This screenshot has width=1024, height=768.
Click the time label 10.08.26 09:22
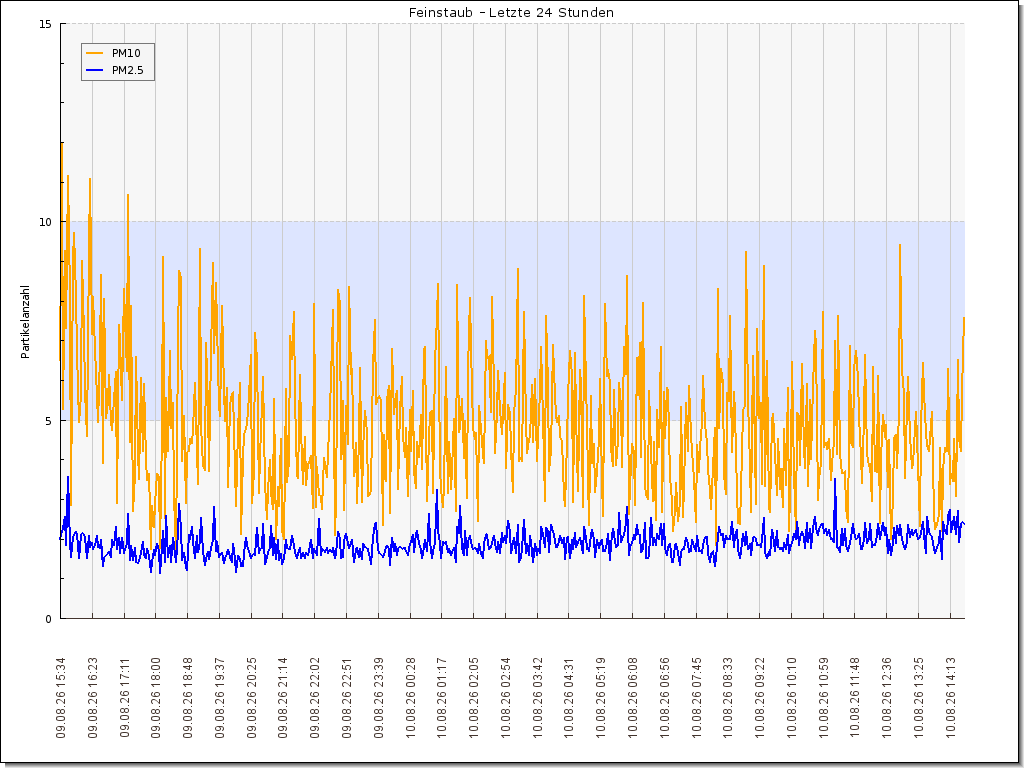pos(760,697)
